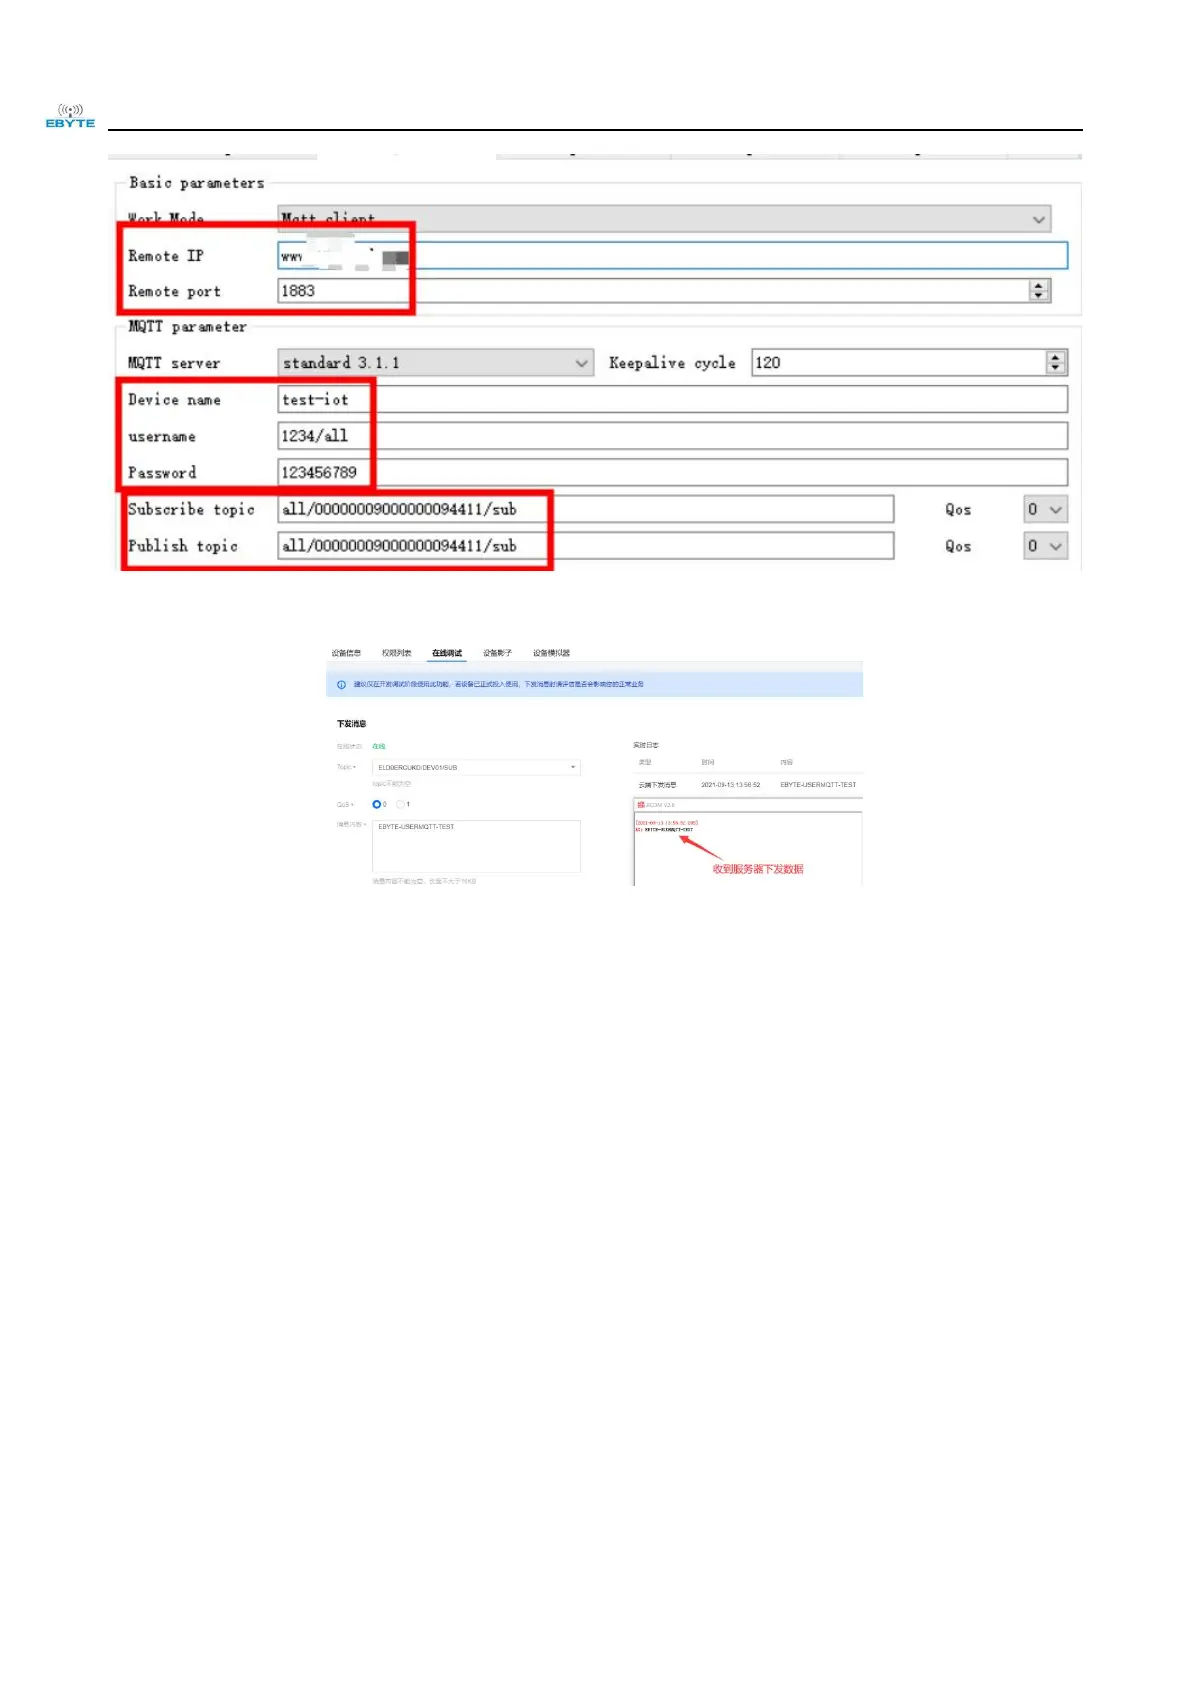This screenshot has height=1684, width=1191.
Task: Click the Remote port spinner arrows
Action: 1040,291
